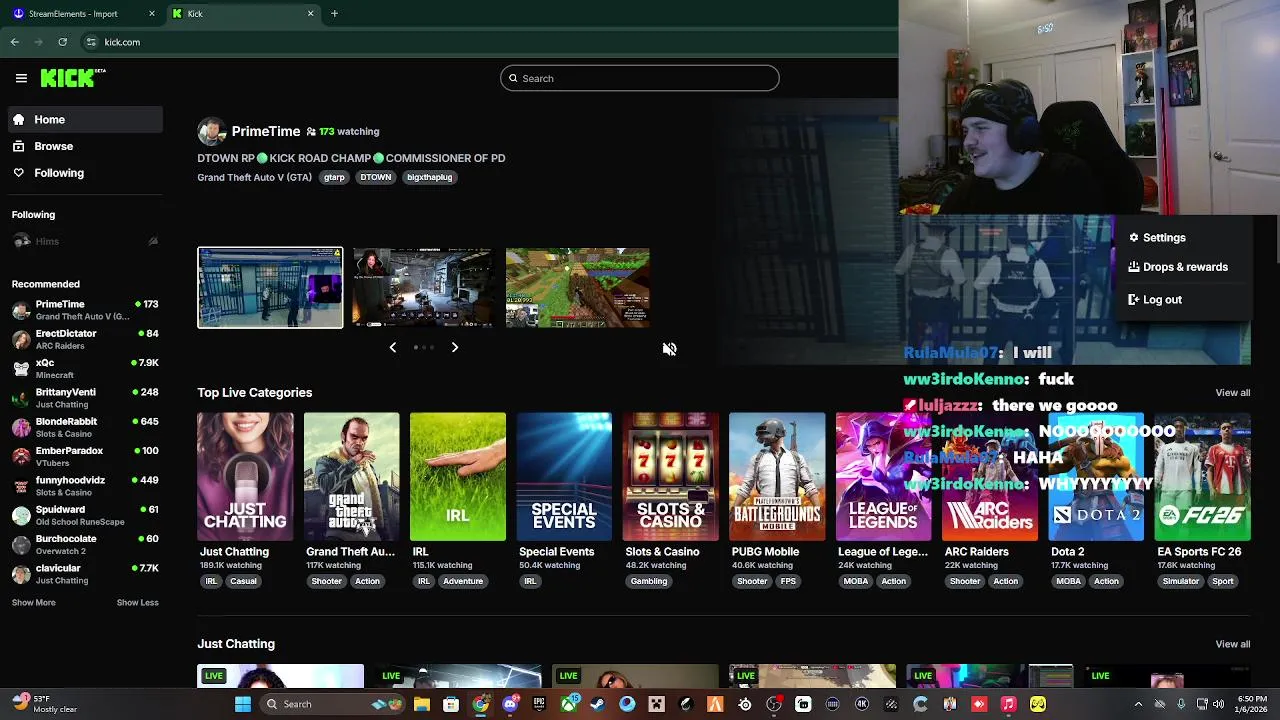Click the DTOWN tag

click(376, 177)
